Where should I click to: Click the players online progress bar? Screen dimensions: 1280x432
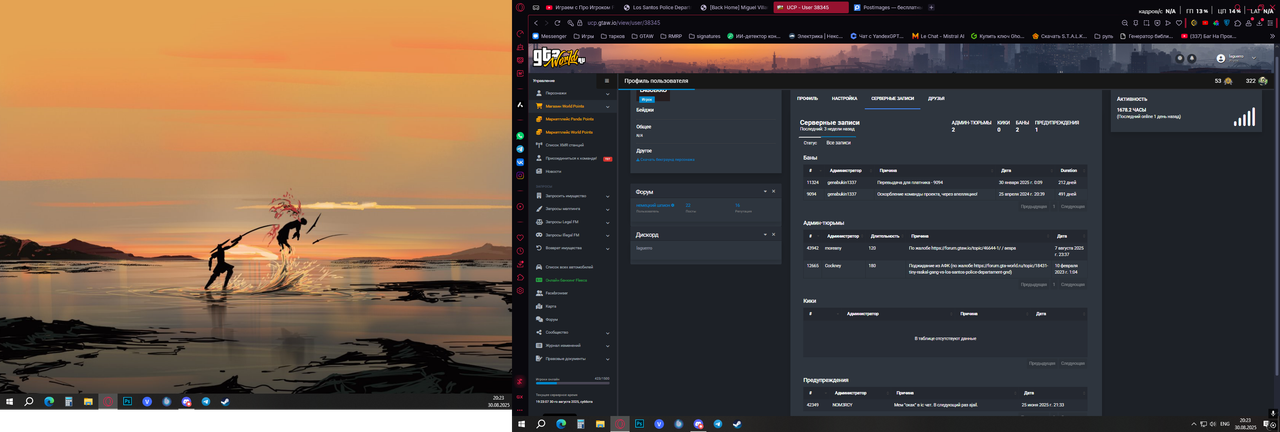pos(572,383)
